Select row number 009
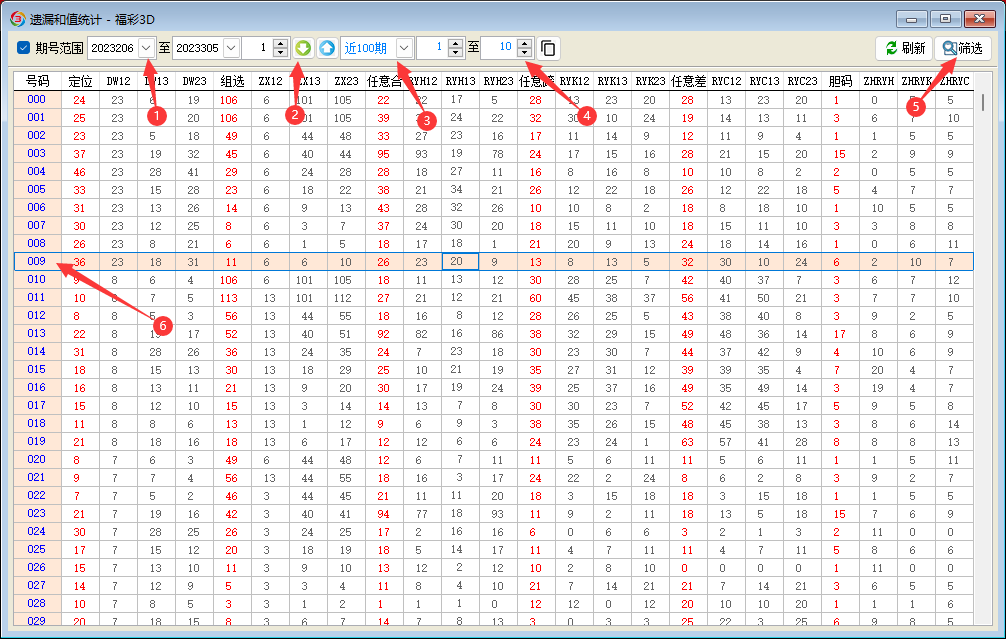The height and width of the screenshot is (639, 1006). click(x=36, y=261)
